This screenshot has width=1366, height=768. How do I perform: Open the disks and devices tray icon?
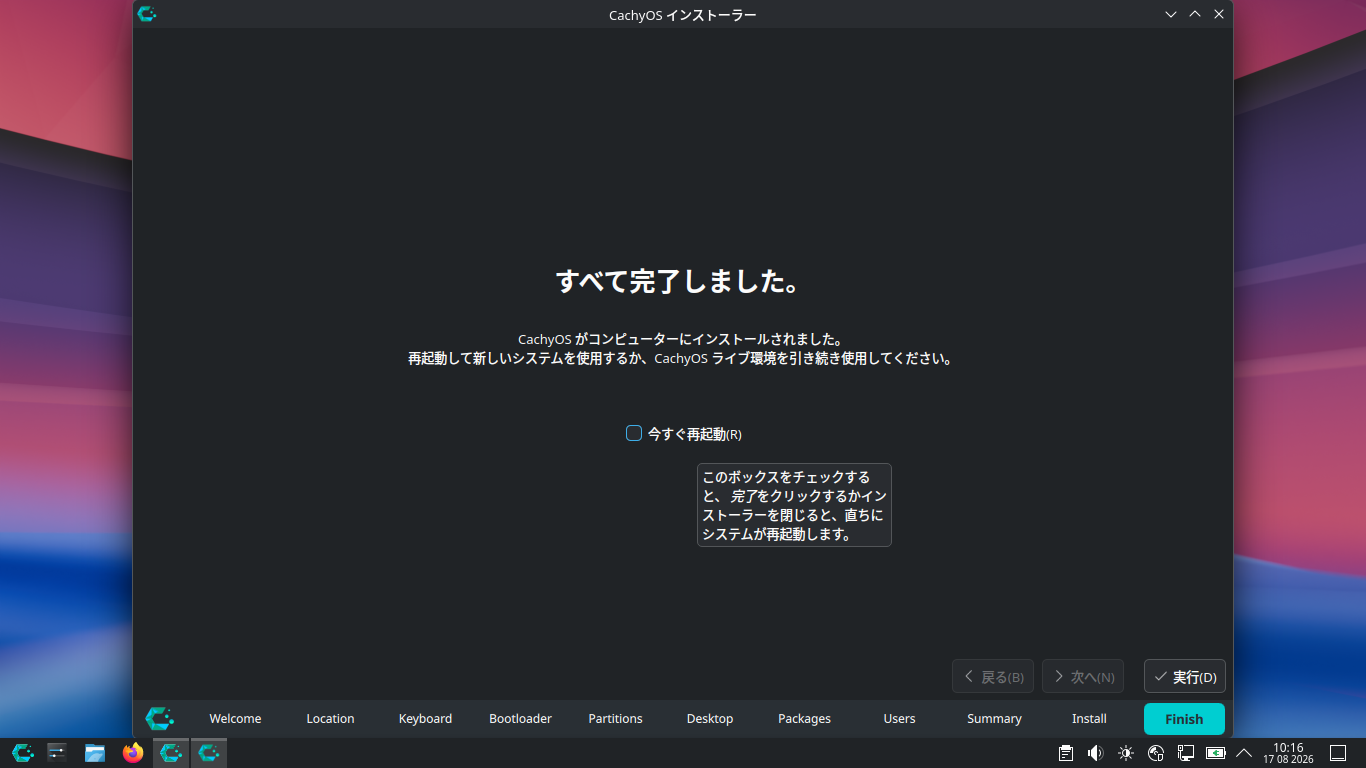click(x=1156, y=753)
